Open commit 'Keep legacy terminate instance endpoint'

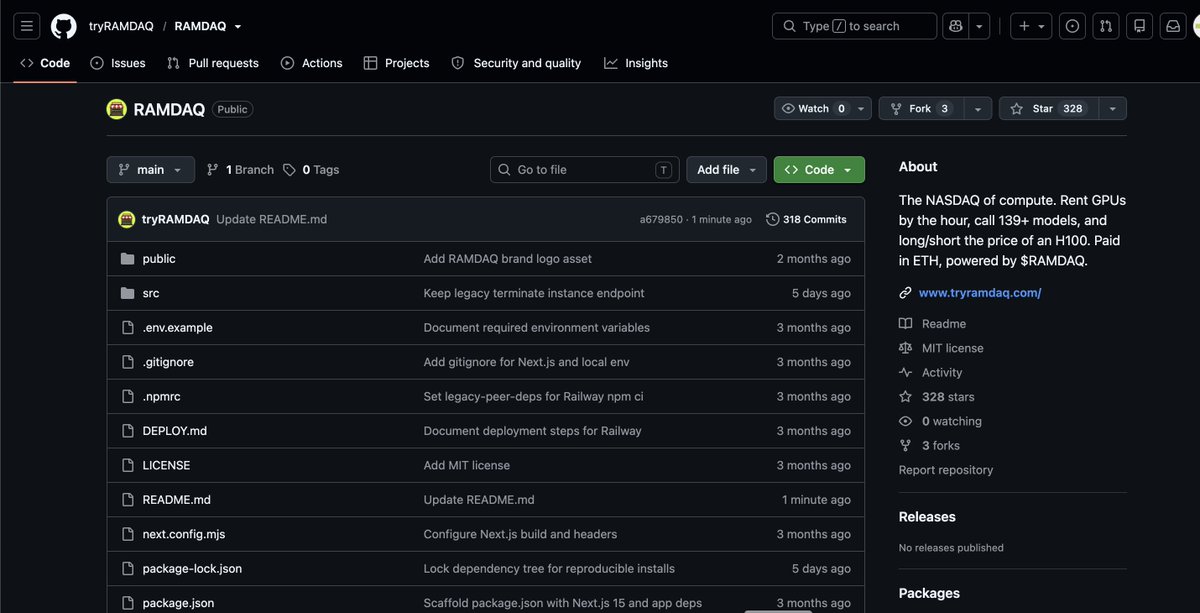tap(534, 293)
